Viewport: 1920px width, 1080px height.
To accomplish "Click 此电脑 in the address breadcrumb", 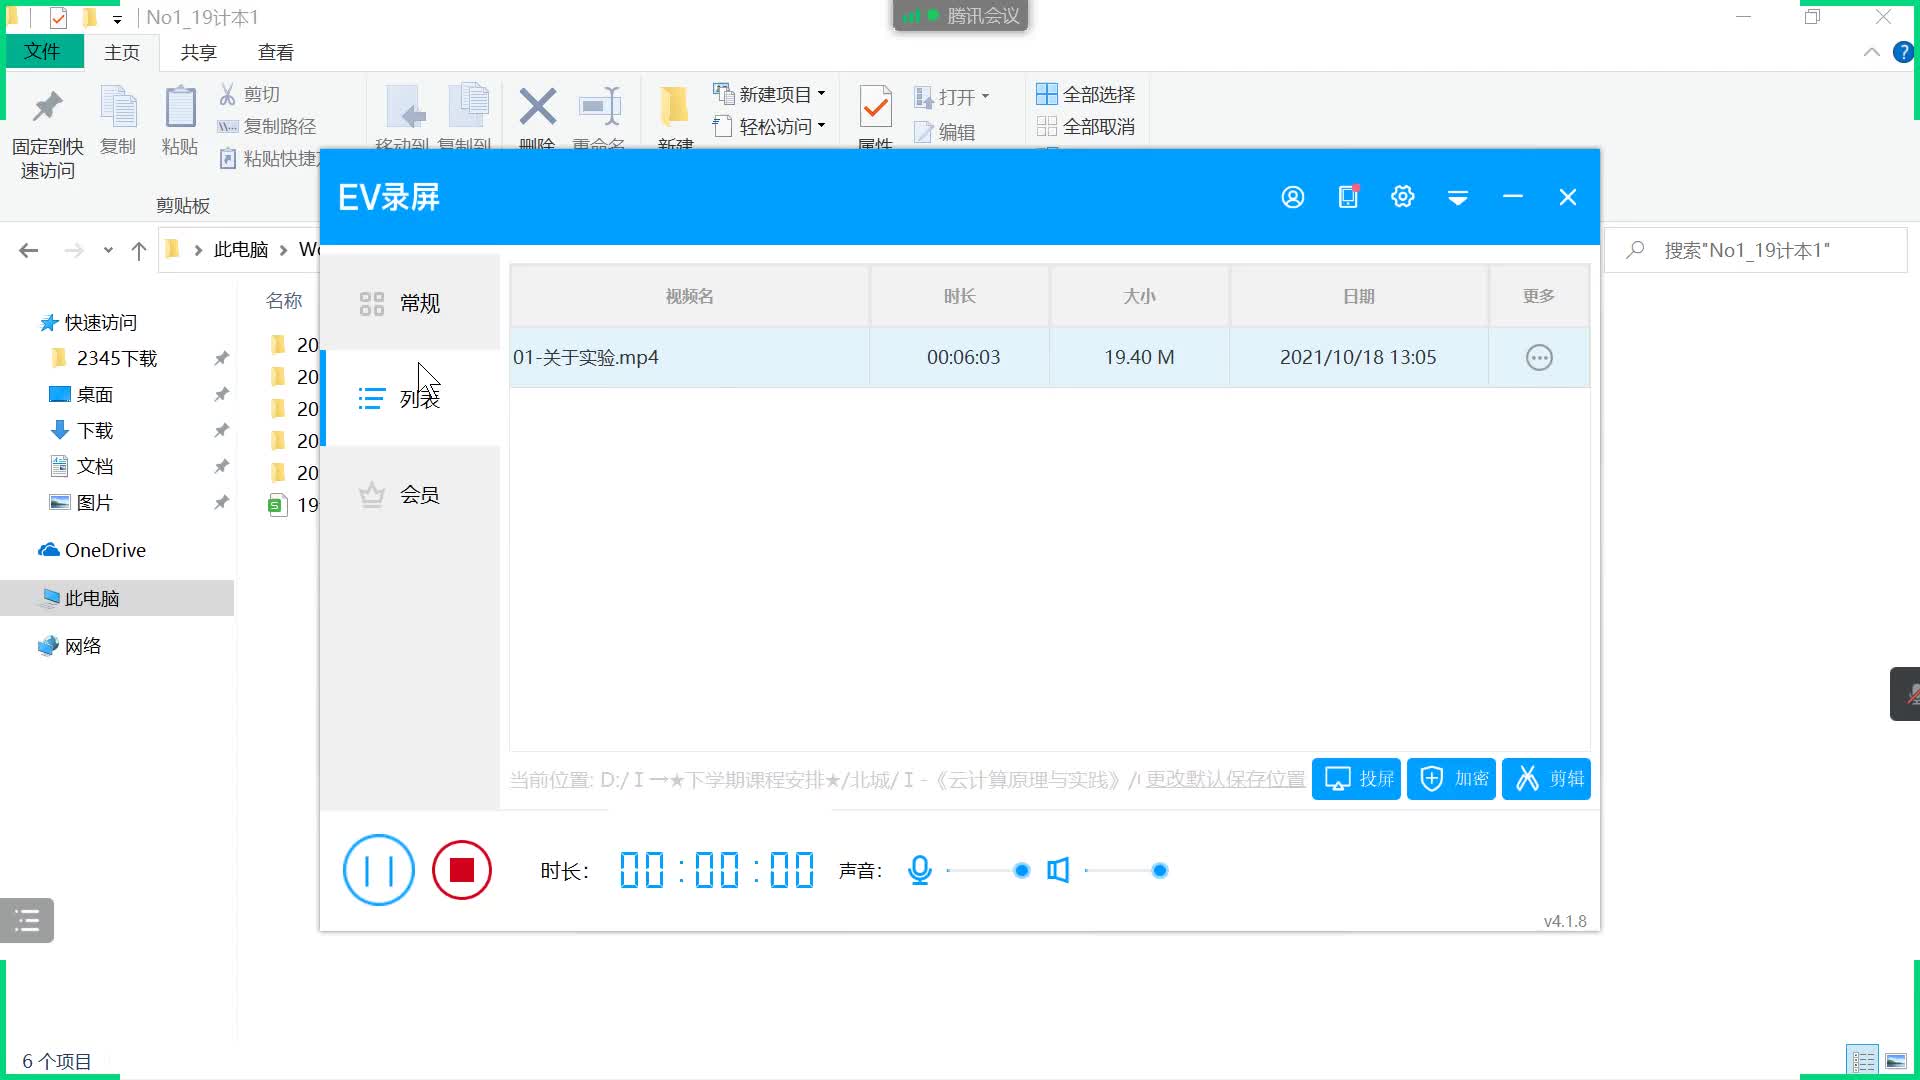I will point(241,250).
